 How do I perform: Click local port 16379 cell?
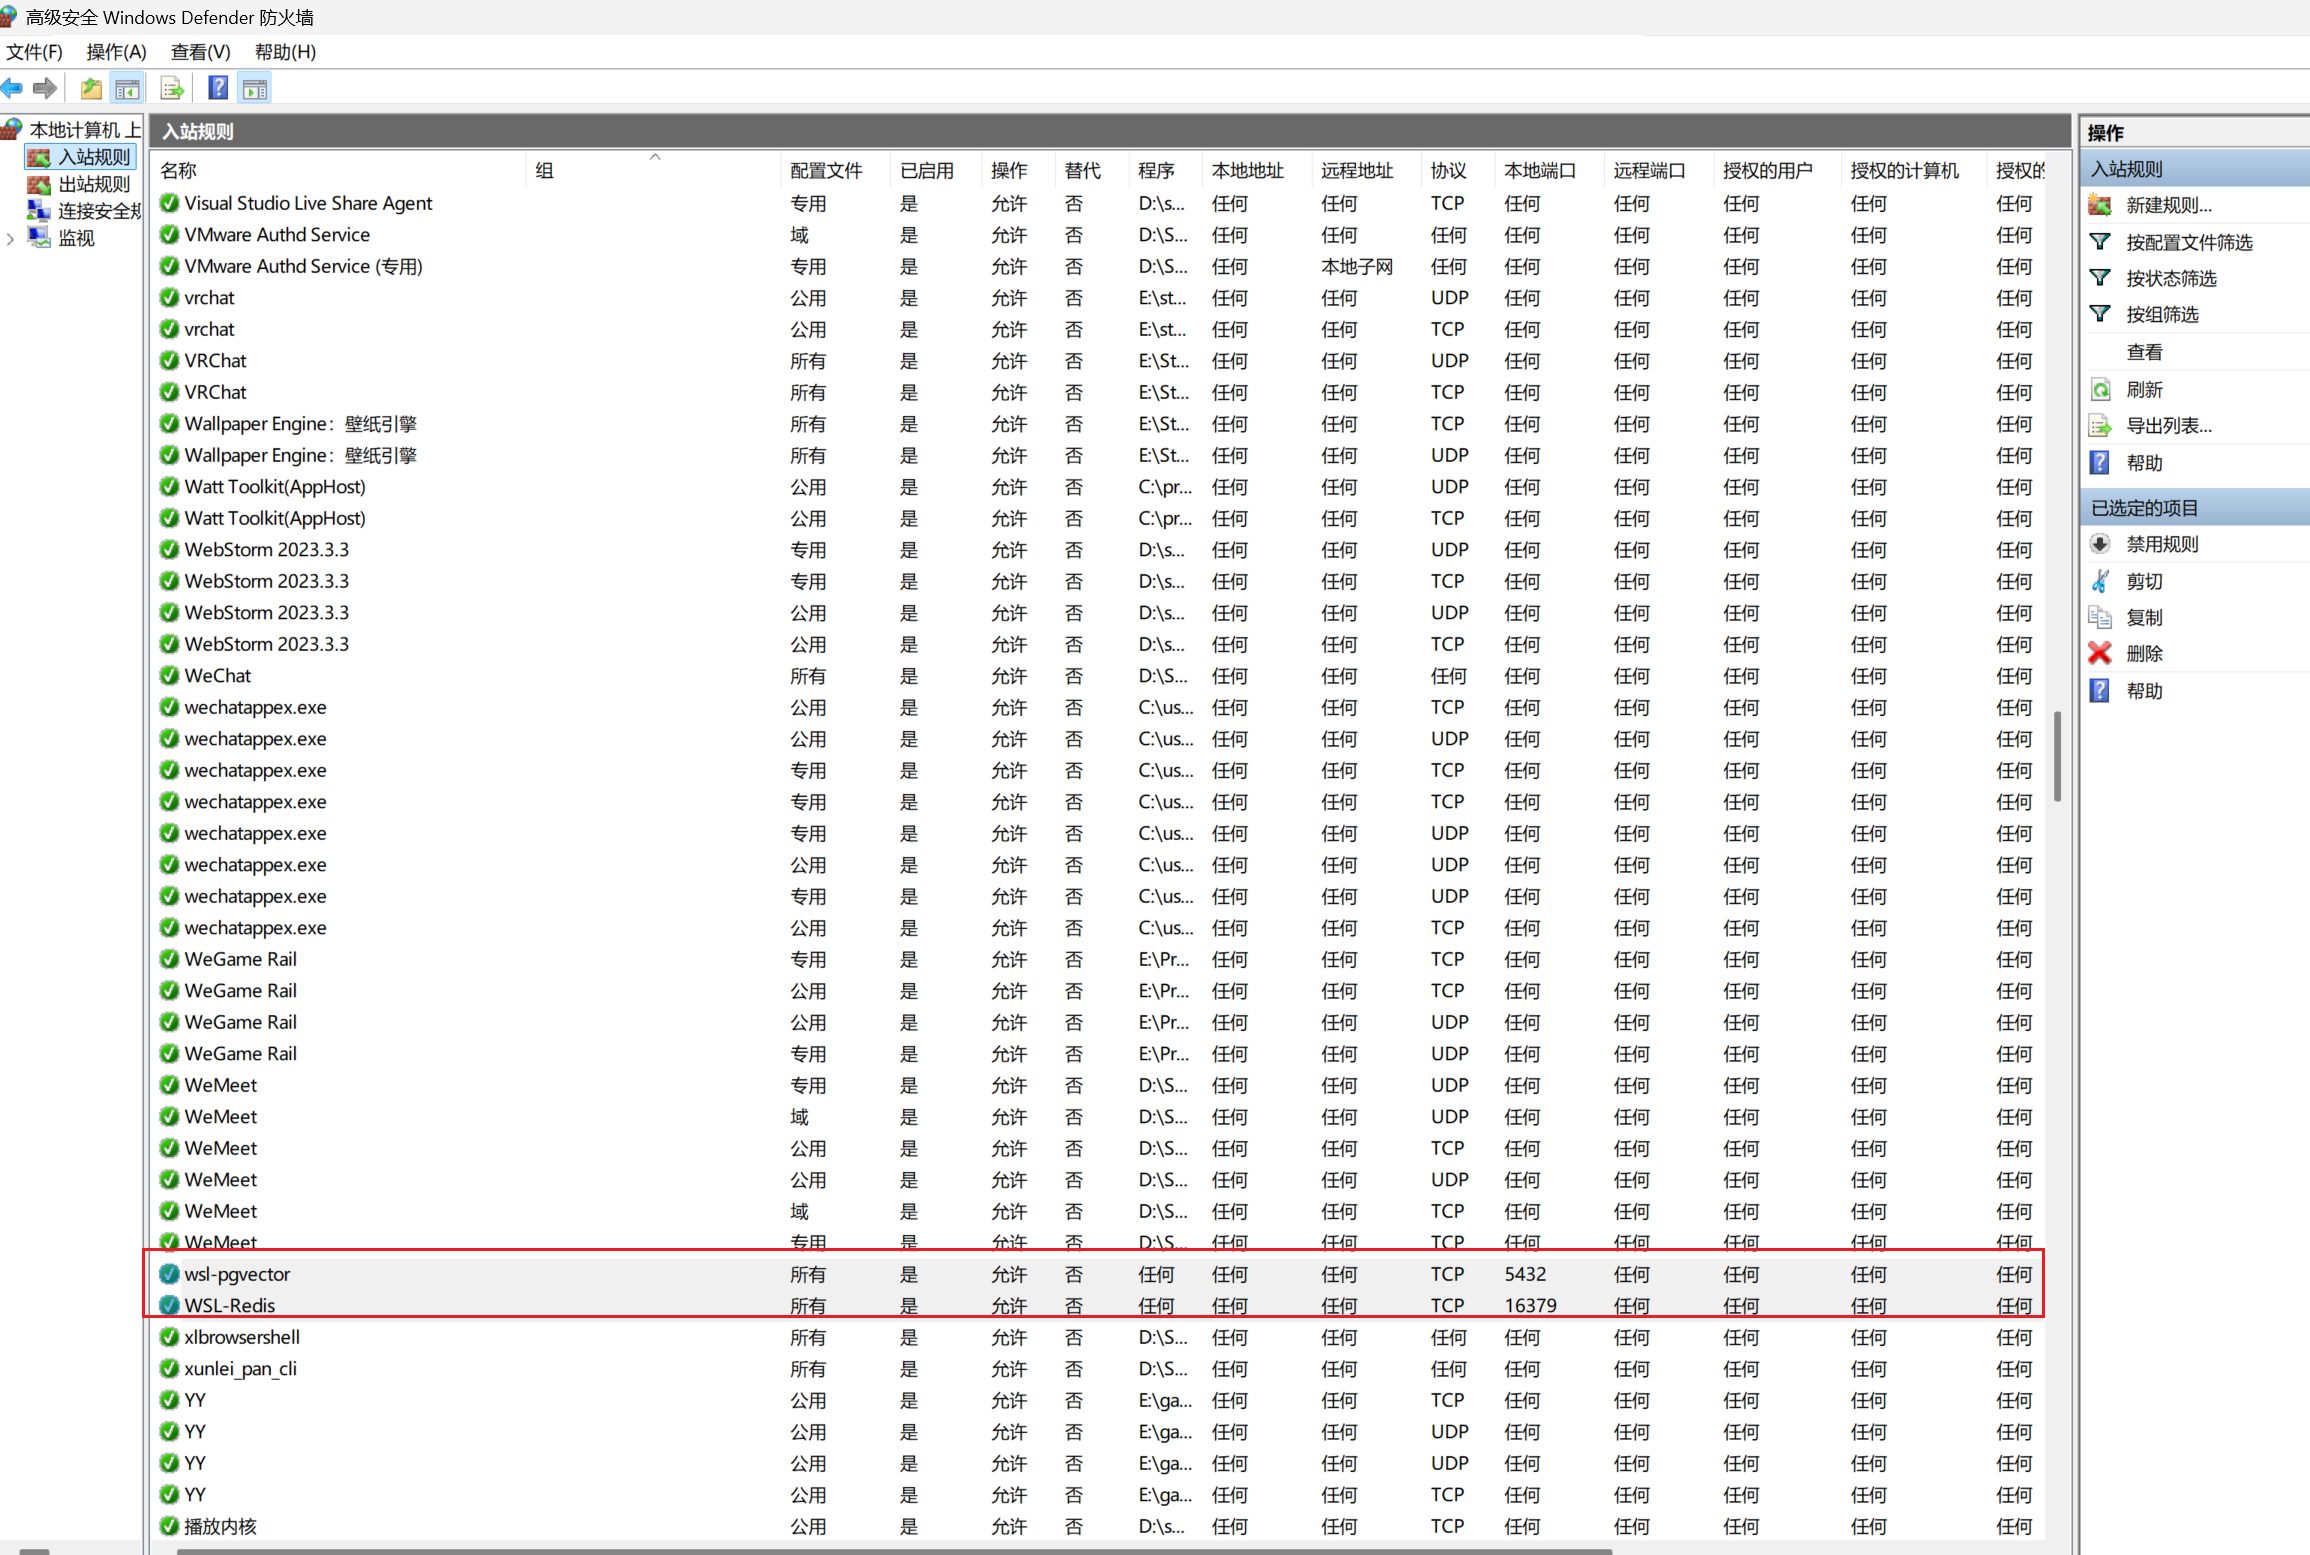[1530, 1305]
